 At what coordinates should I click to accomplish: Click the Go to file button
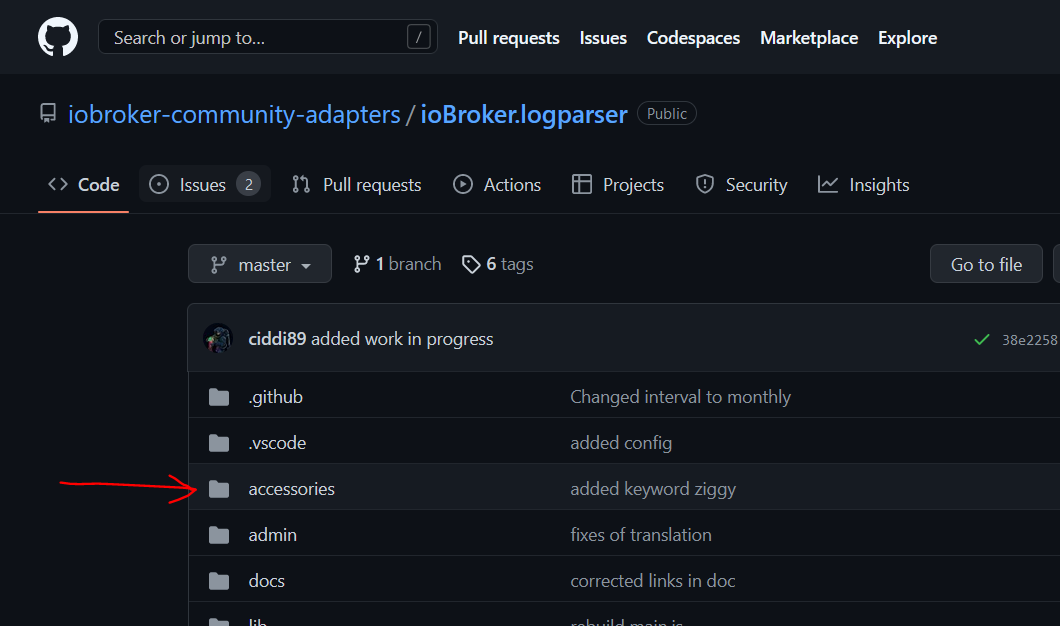coord(986,264)
